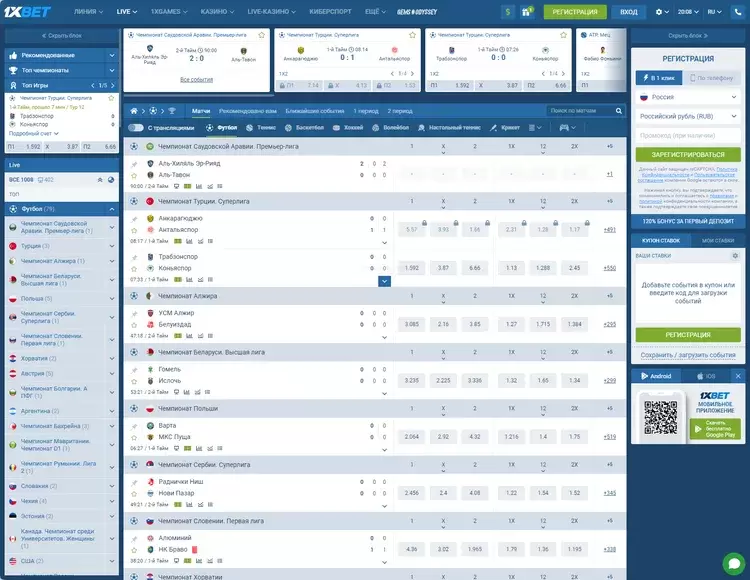750x580 pixels.
Task: Click the Скрыть блок link on left
Action: tap(62, 36)
